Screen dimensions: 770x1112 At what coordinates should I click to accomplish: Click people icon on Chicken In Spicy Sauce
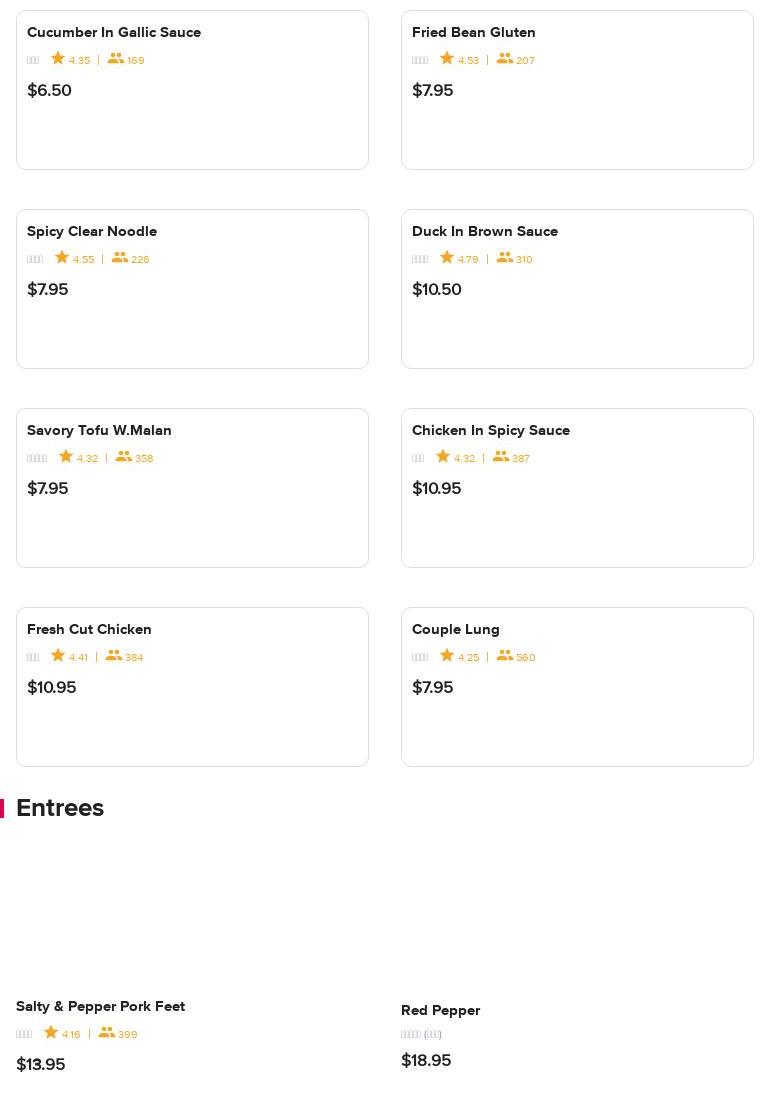(501, 457)
